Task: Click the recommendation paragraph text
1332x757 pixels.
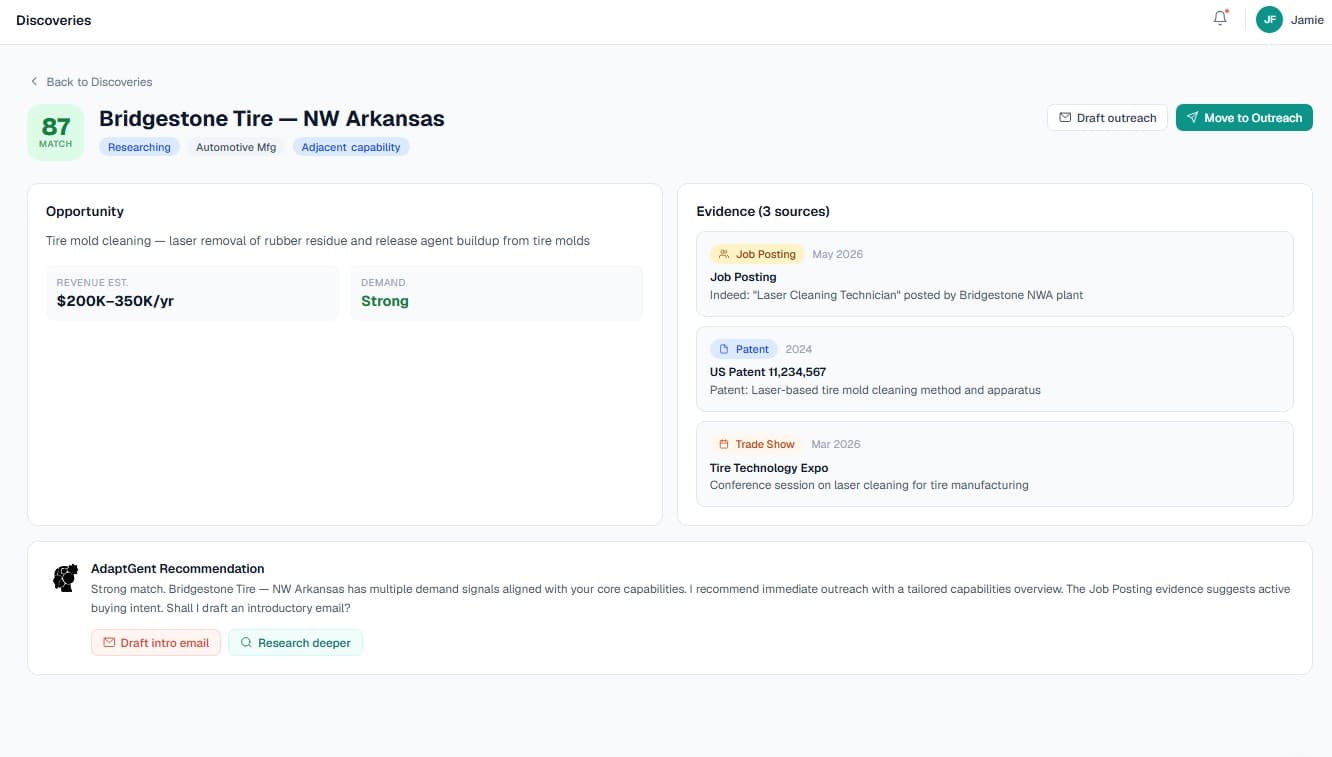Action: pos(690,598)
